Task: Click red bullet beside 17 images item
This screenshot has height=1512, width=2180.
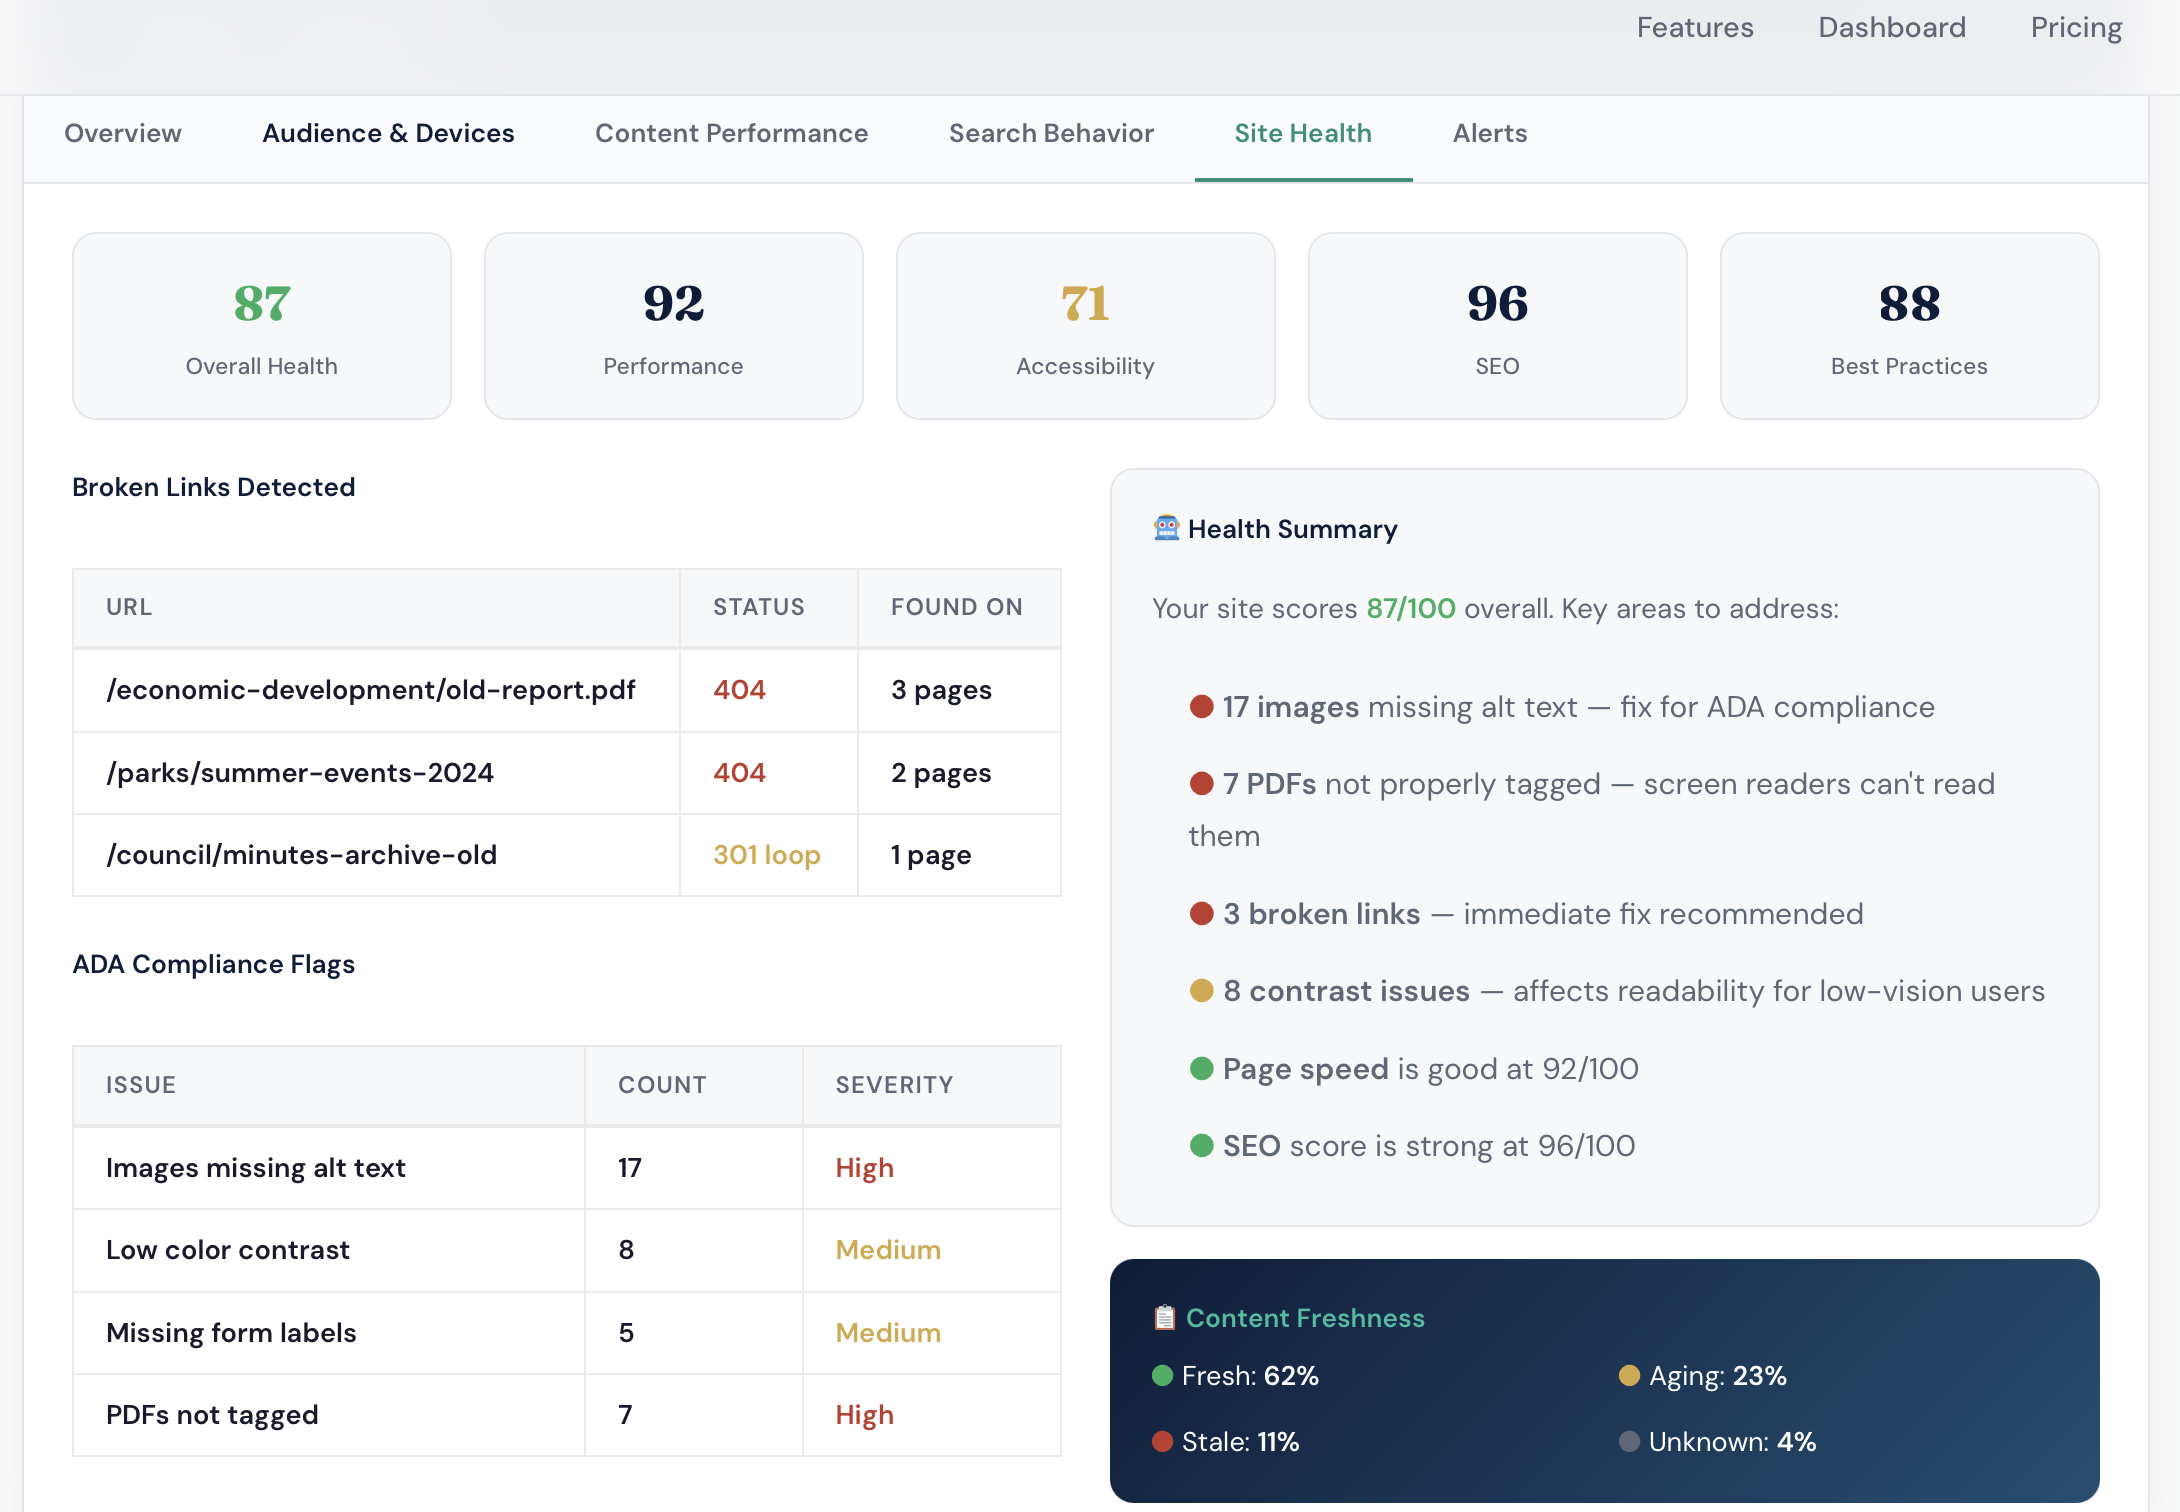Action: (x=1201, y=707)
